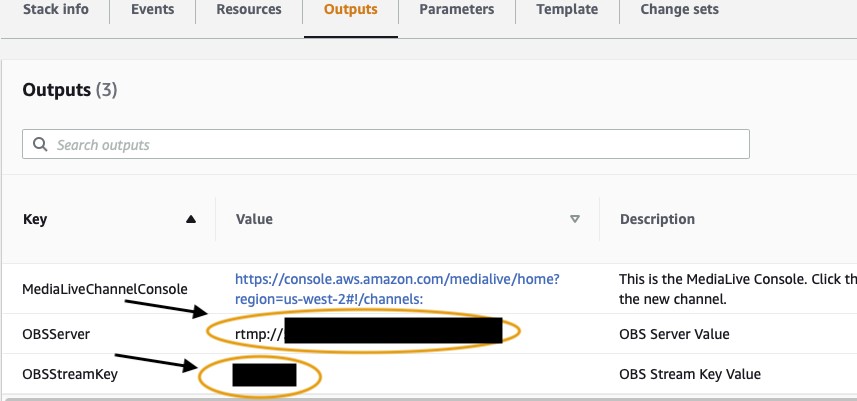Image resolution: width=857 pixels, height=401 pixels.
Task: Click the rtmp server value
Action: pyautogui.click(x=368, y=331)
